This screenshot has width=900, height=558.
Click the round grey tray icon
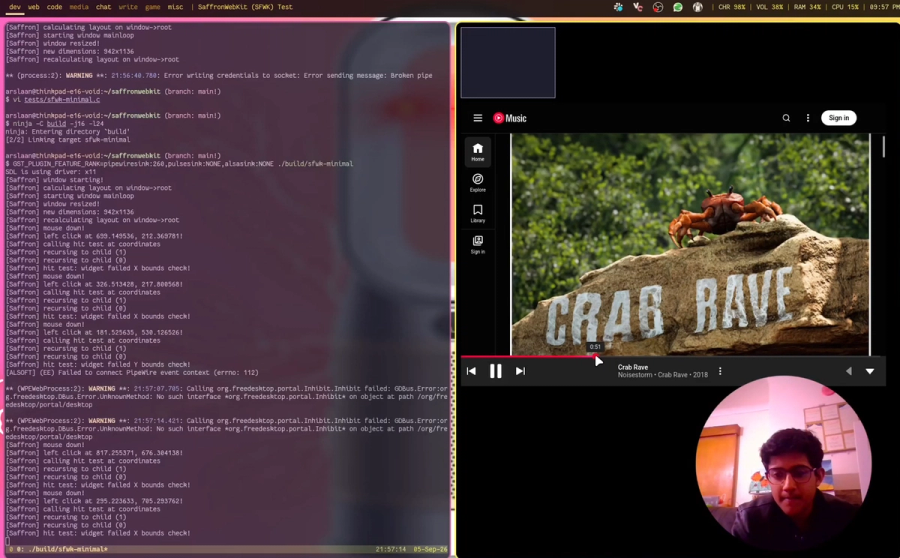click(x=697, y=7)
